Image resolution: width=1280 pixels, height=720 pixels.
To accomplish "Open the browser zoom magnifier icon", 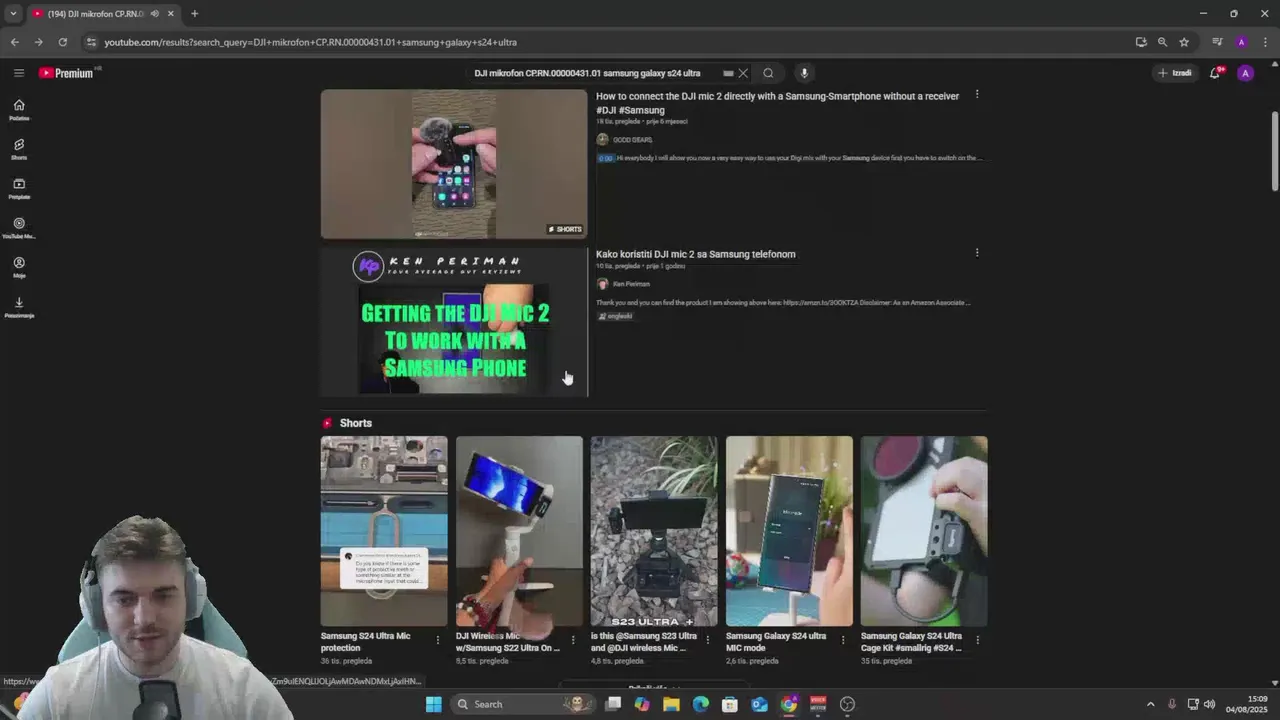I will point(1162,42).
